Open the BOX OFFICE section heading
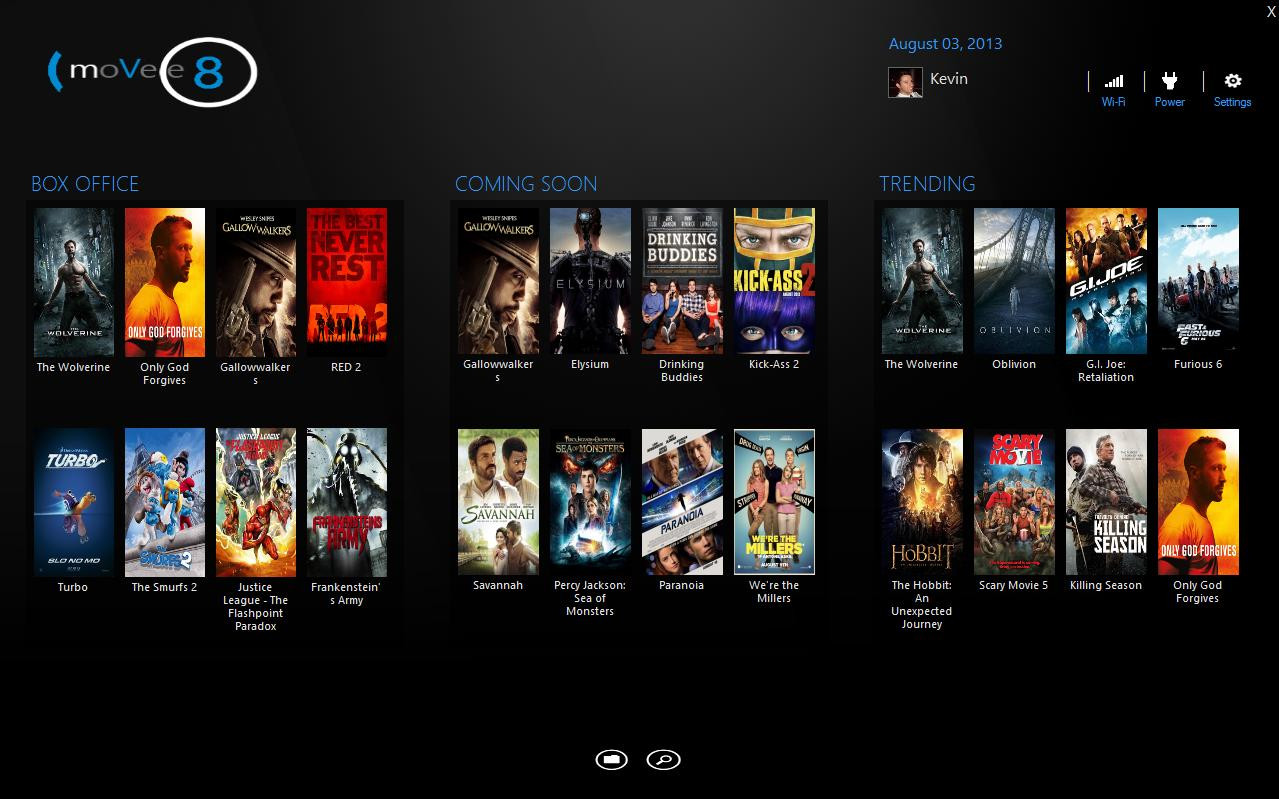 [85, 184]
